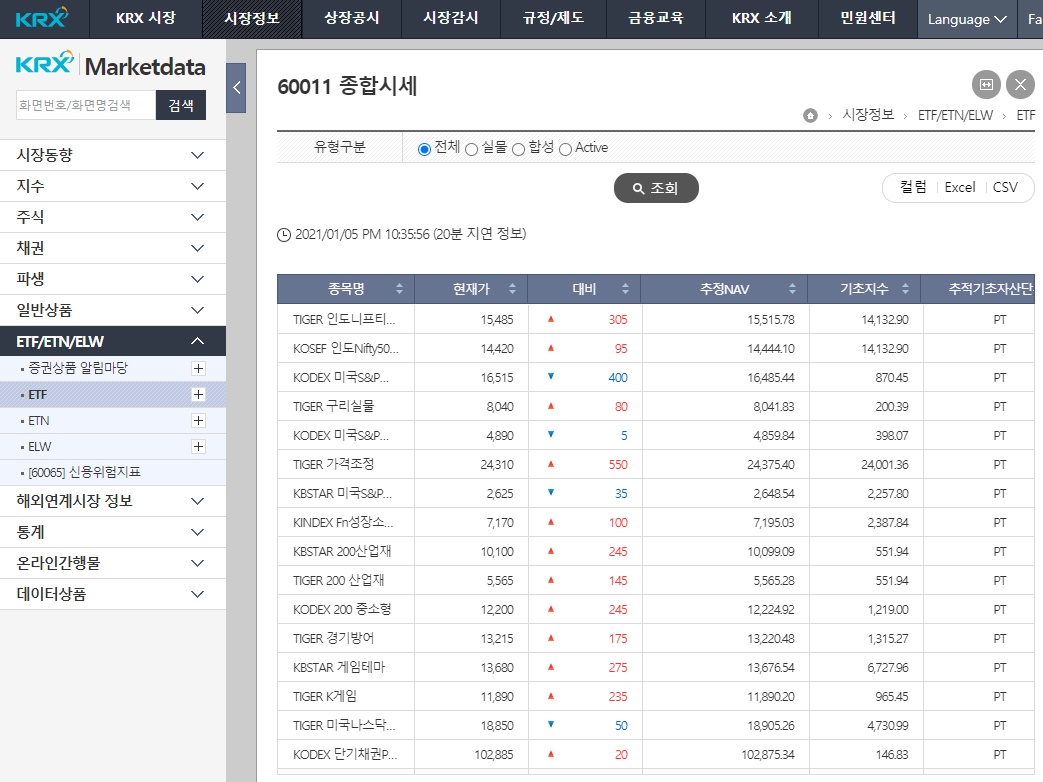This screenshot has height=782, width=1043.
Task: Click the KOSEF 인도Nifty50 row name
Action: click(346, 348)
